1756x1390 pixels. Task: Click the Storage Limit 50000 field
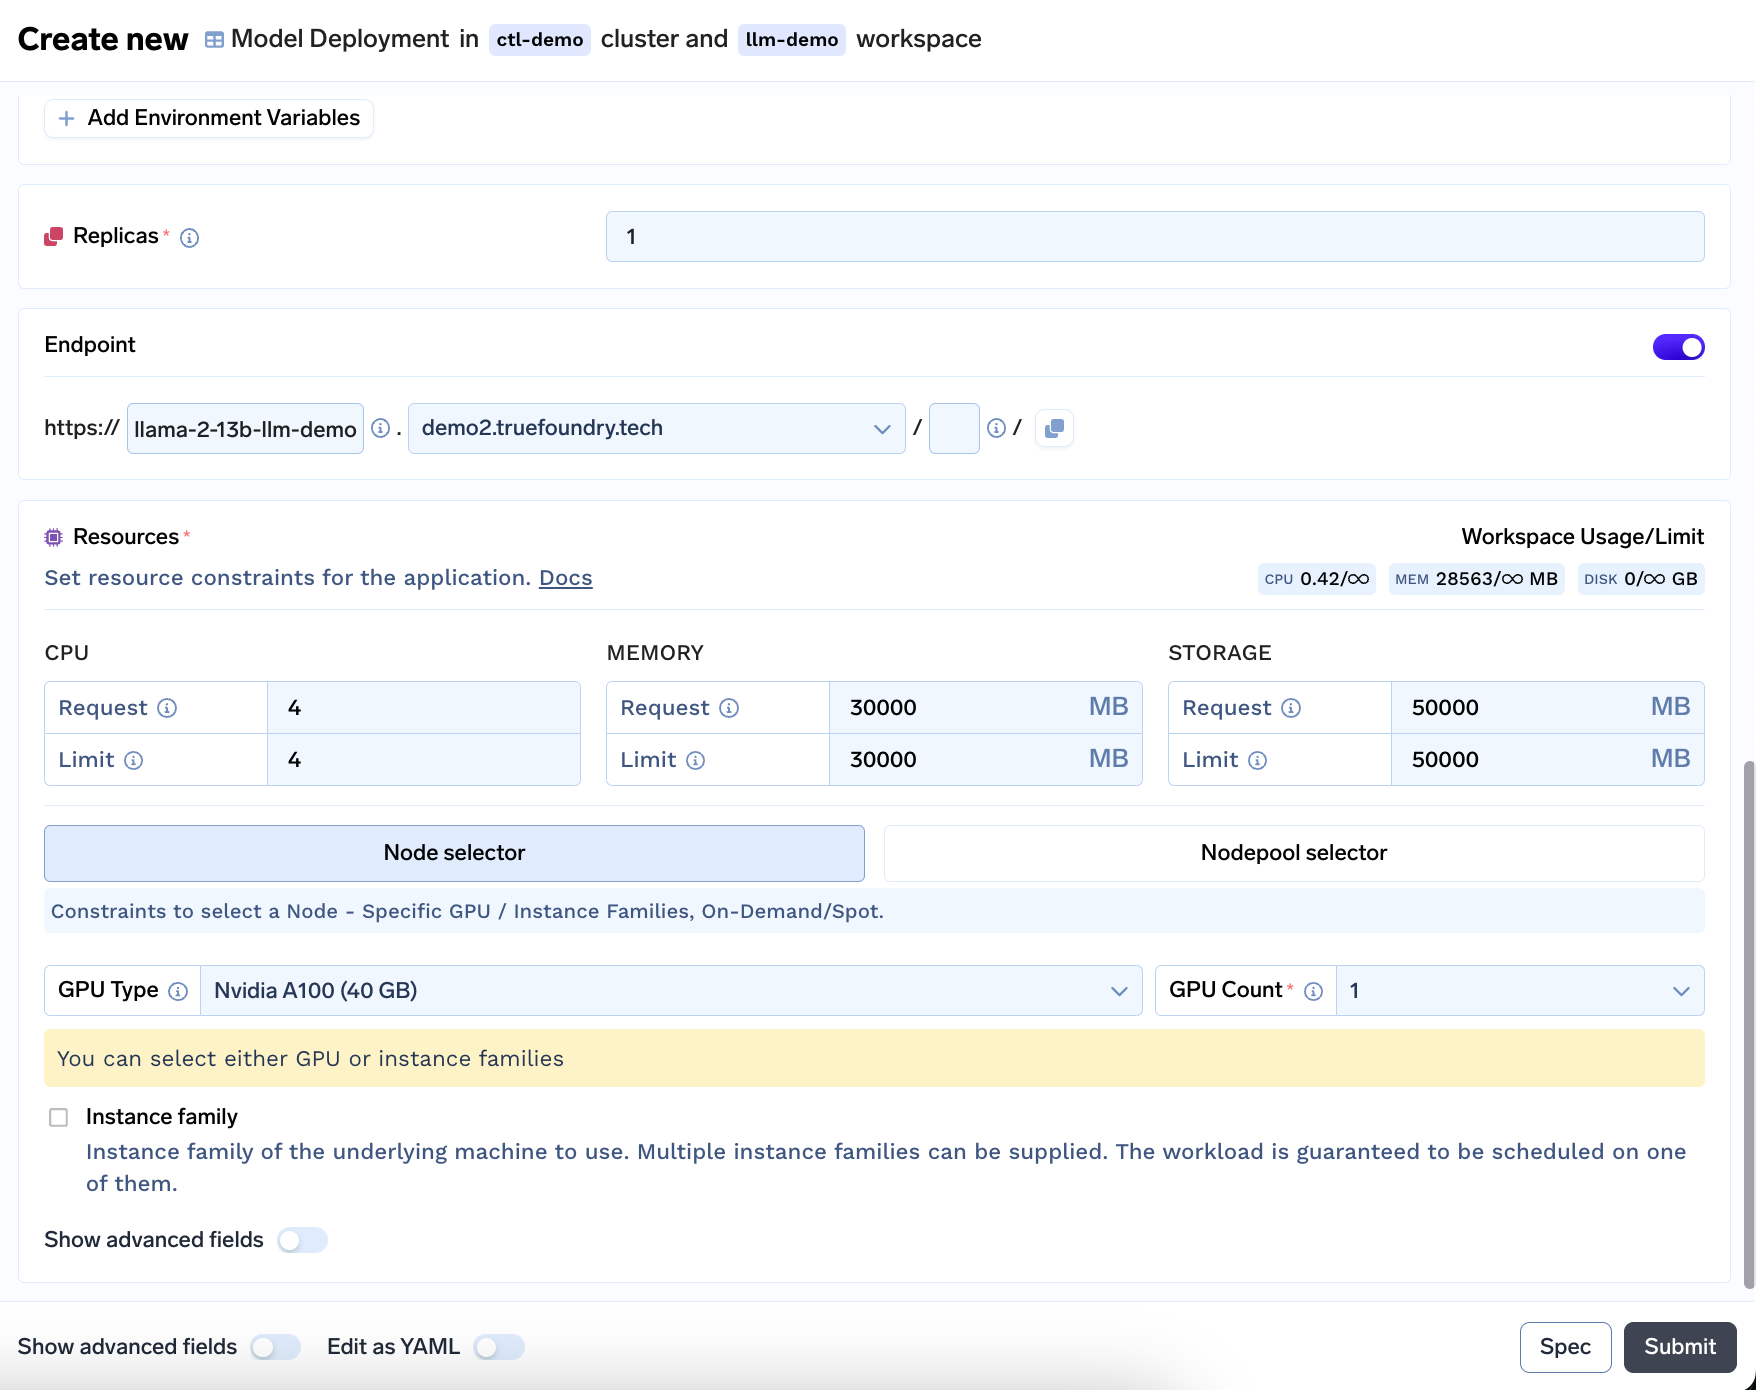coord(1547,760)
